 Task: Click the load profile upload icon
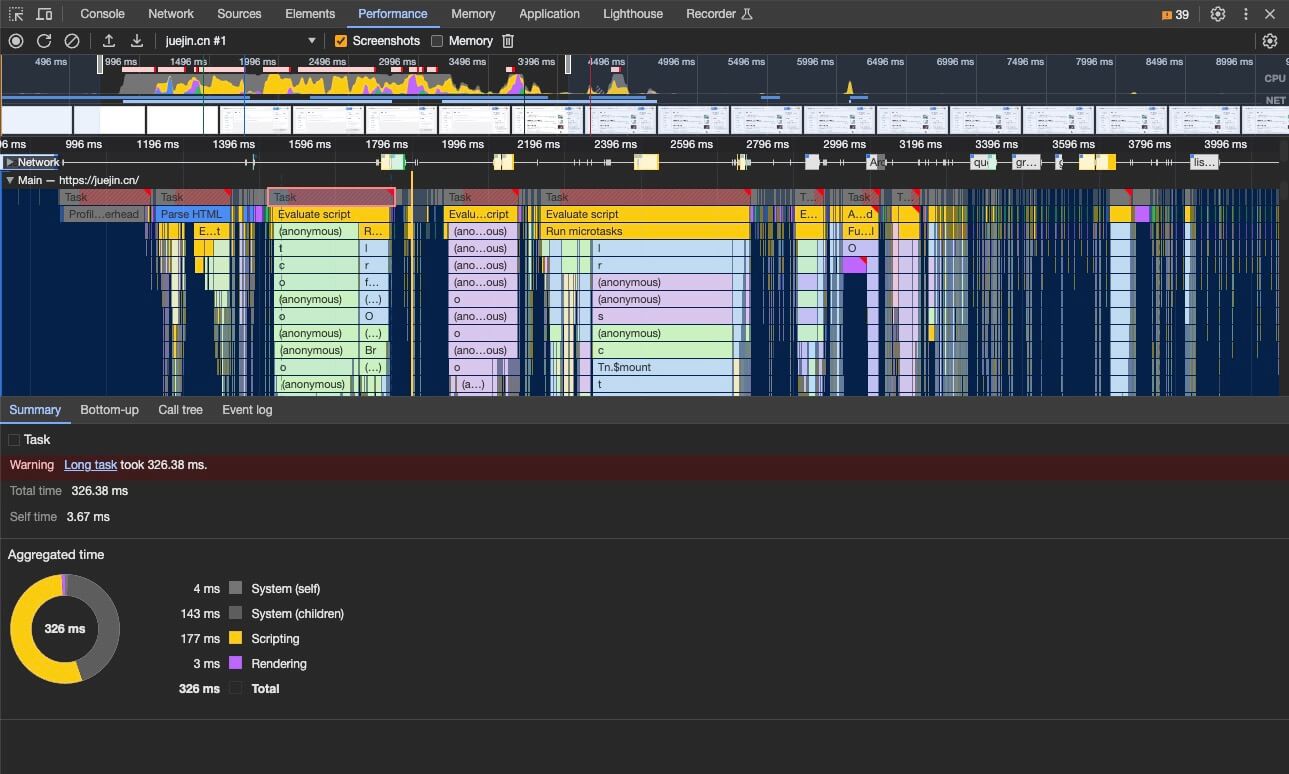[x=109, y=41]
